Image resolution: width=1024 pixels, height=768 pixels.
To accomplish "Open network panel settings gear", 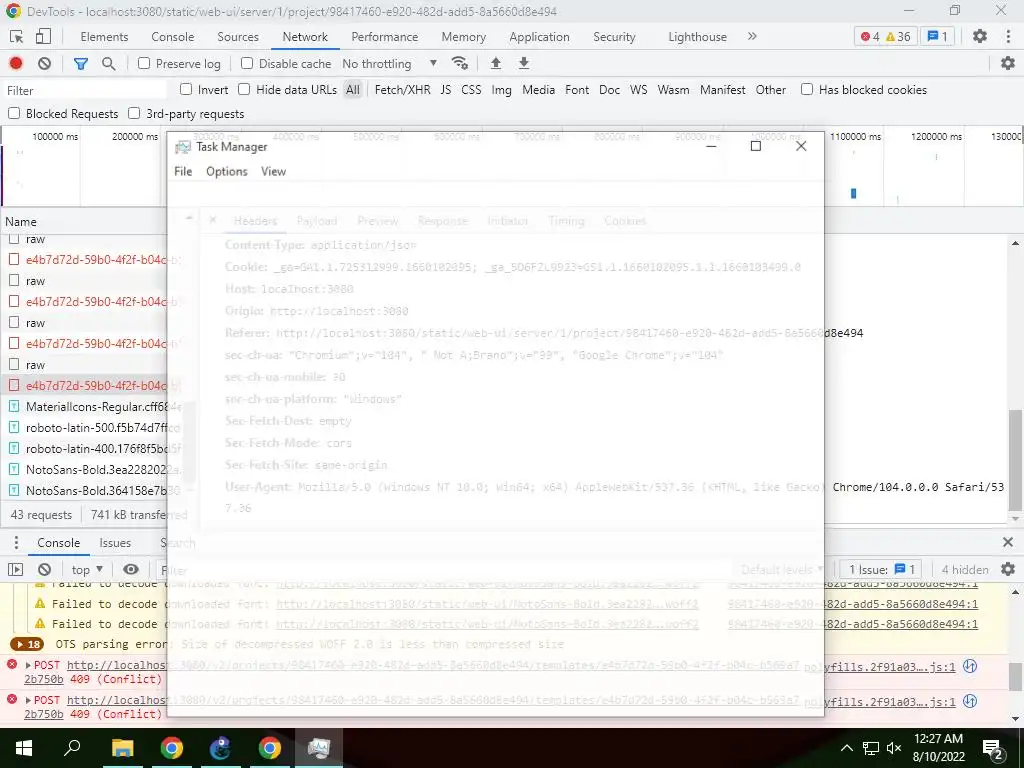I will pyautogui.click(x=1008, y=63).
